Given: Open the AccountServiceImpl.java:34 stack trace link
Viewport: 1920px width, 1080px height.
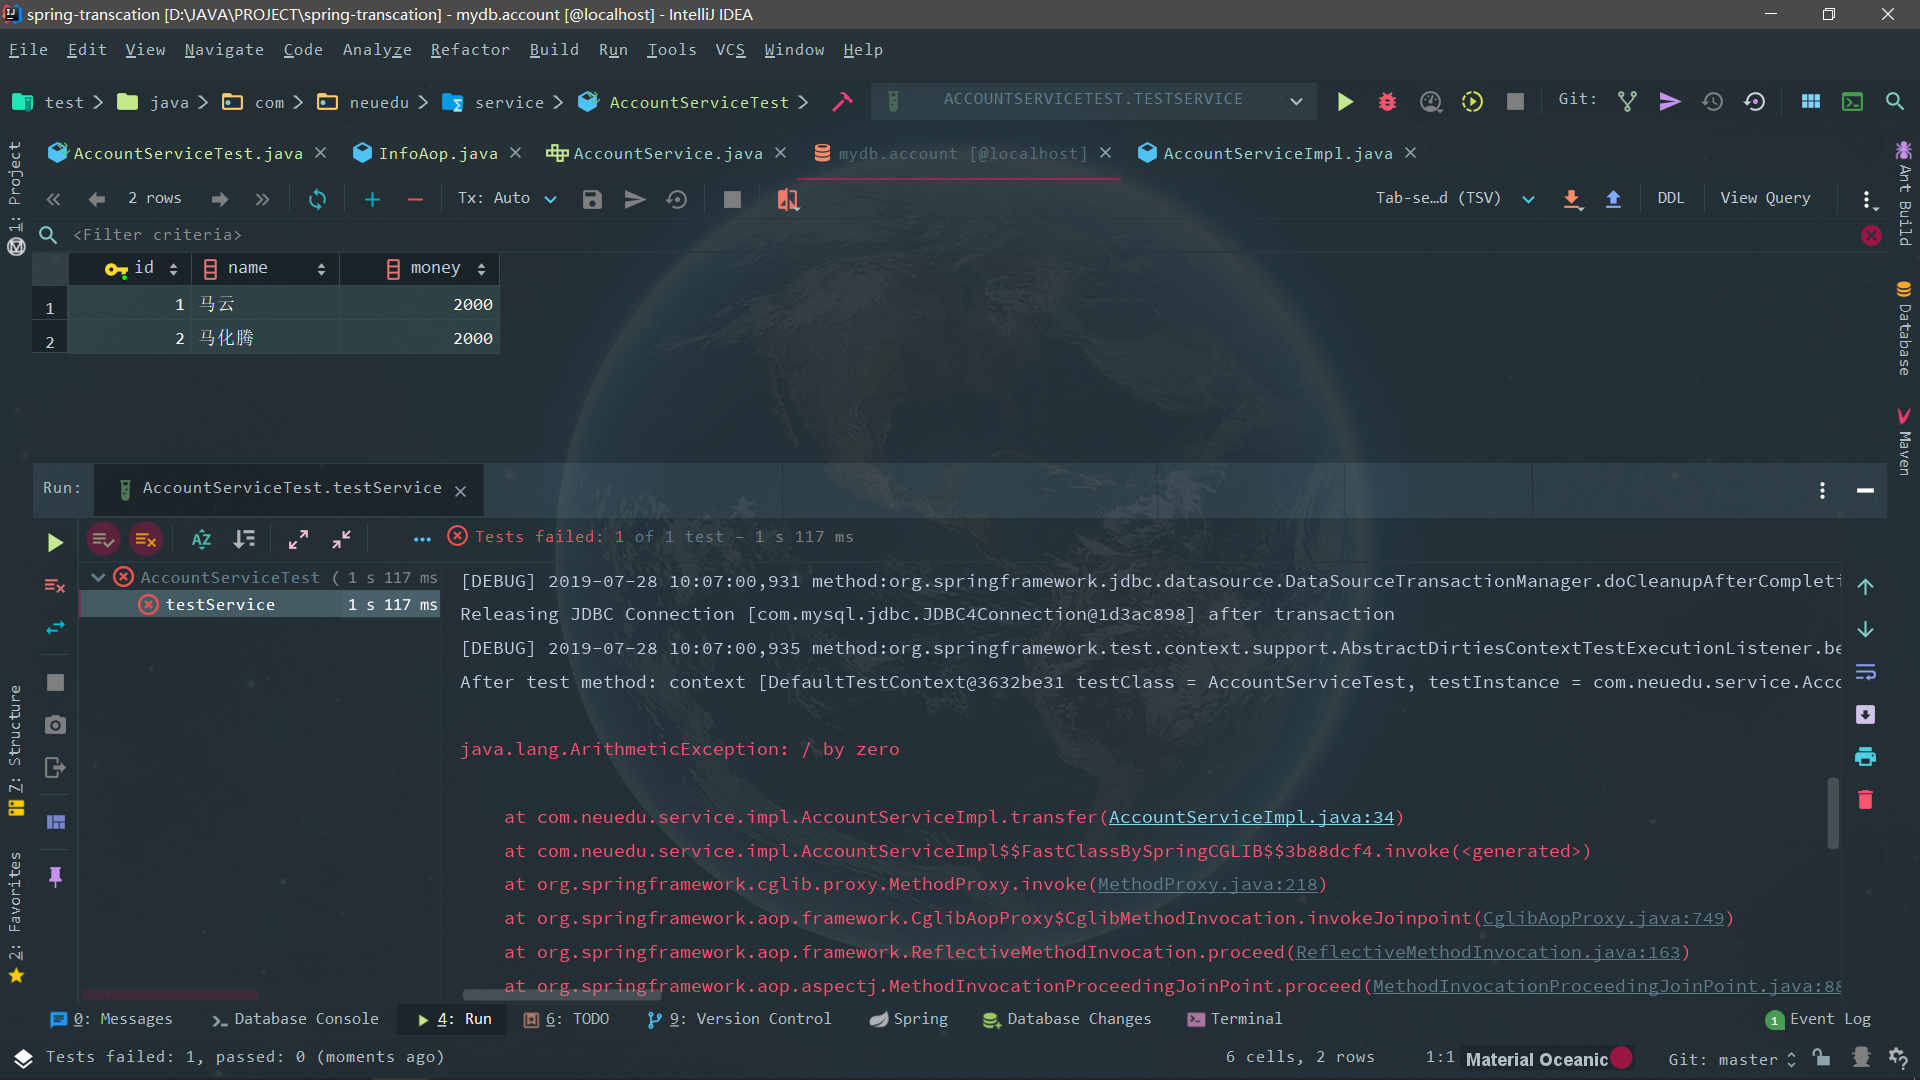Looking at the screenshot, I should [x=1250, y=817].
